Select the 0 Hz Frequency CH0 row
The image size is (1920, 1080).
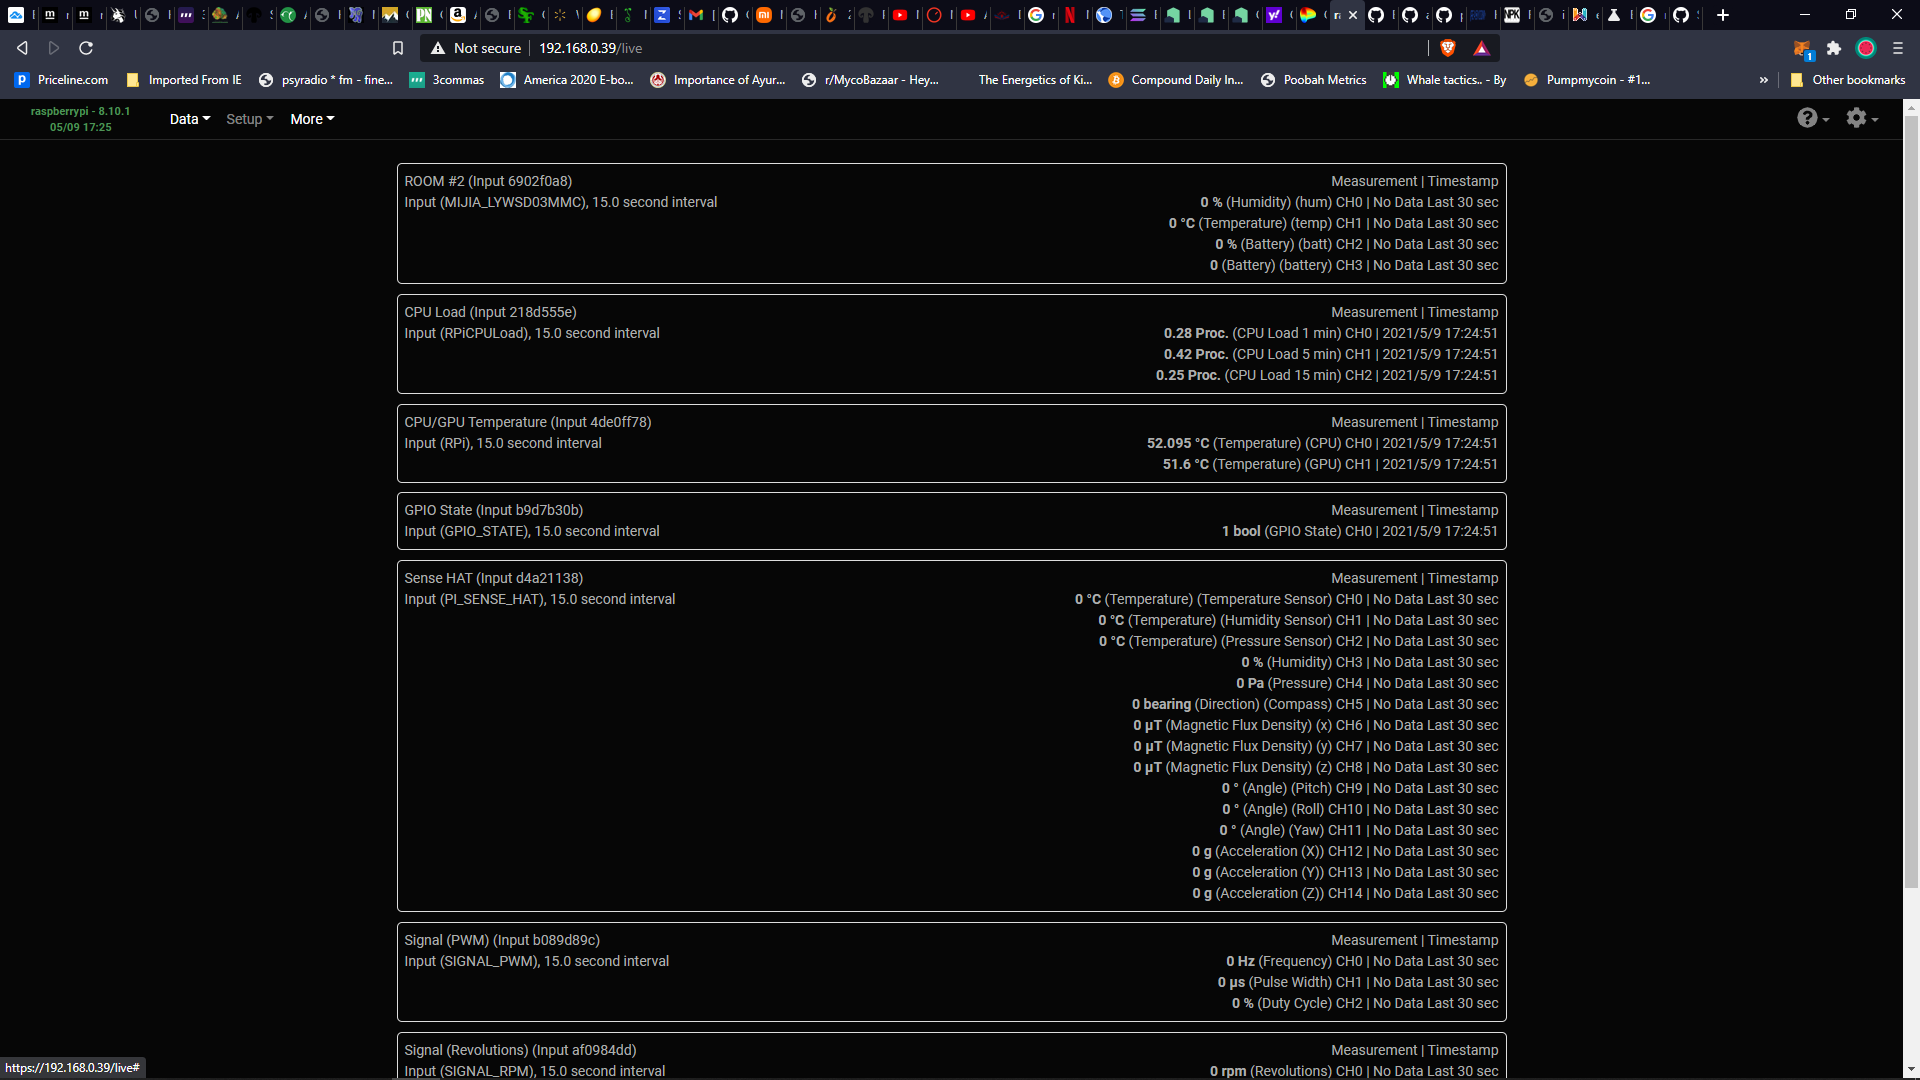click(1362, 961)
